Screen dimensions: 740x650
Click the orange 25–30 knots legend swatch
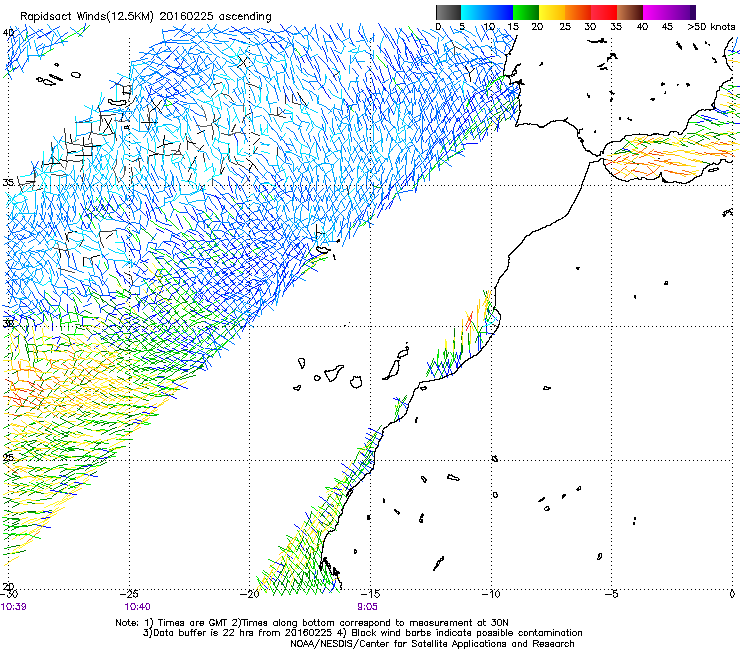578,12
